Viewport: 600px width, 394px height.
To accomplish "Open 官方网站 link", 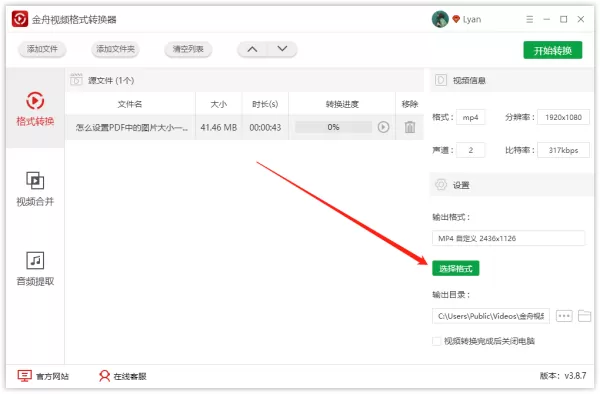I will coord(43,376).
